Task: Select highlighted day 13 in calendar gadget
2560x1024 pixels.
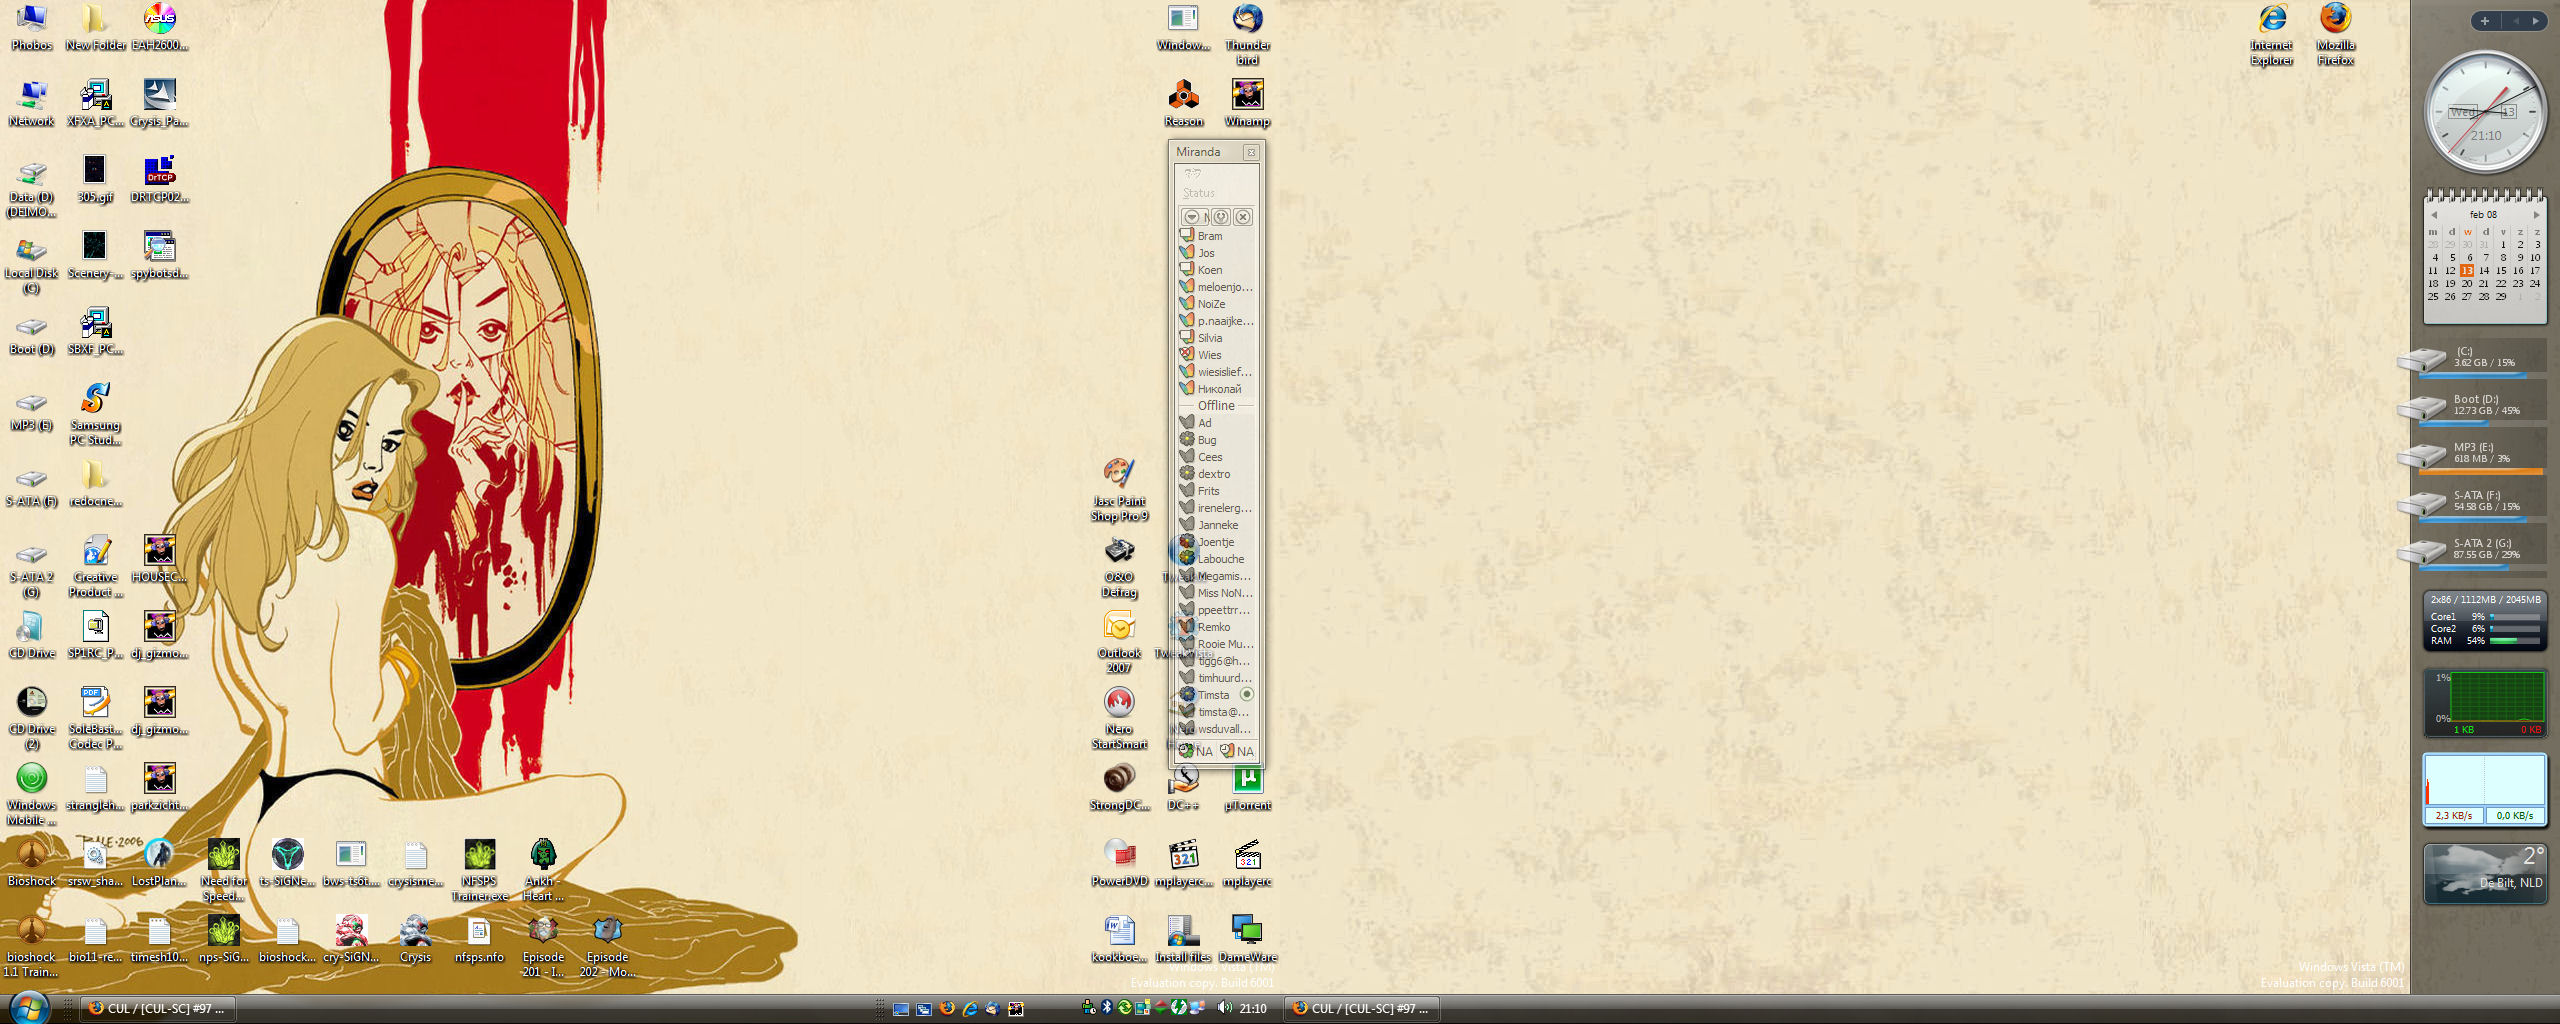Action: [2467, 271]
